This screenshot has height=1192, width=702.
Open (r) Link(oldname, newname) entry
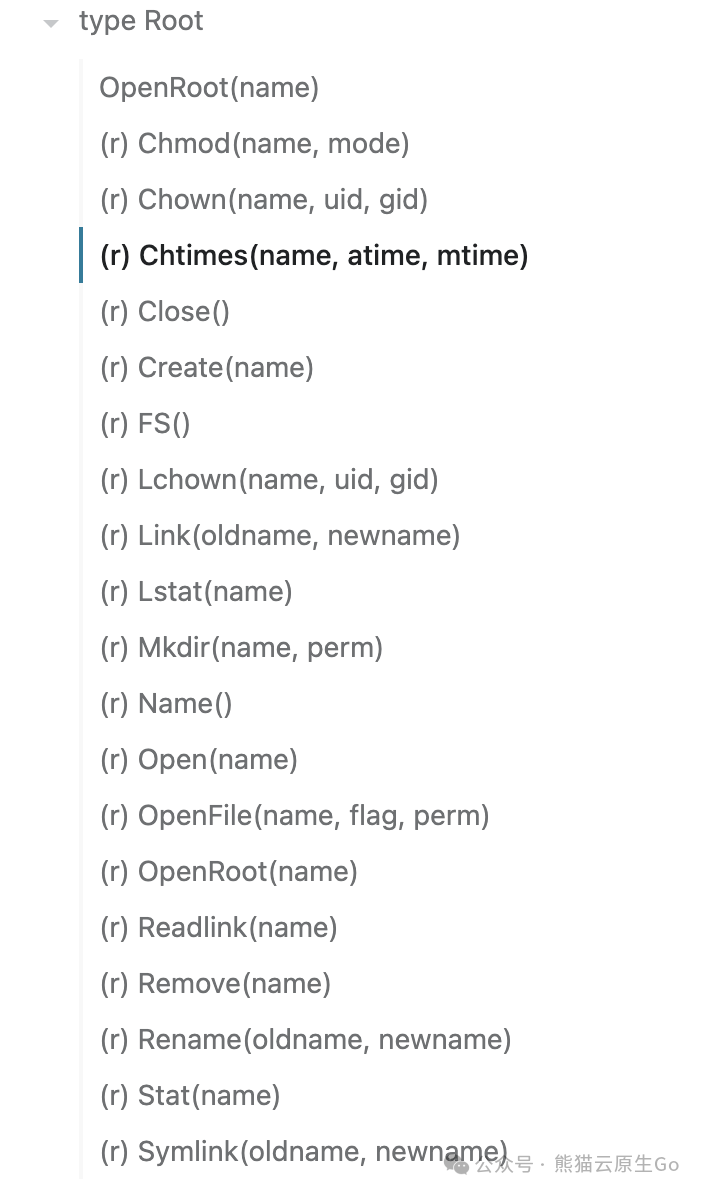point(280,536)
